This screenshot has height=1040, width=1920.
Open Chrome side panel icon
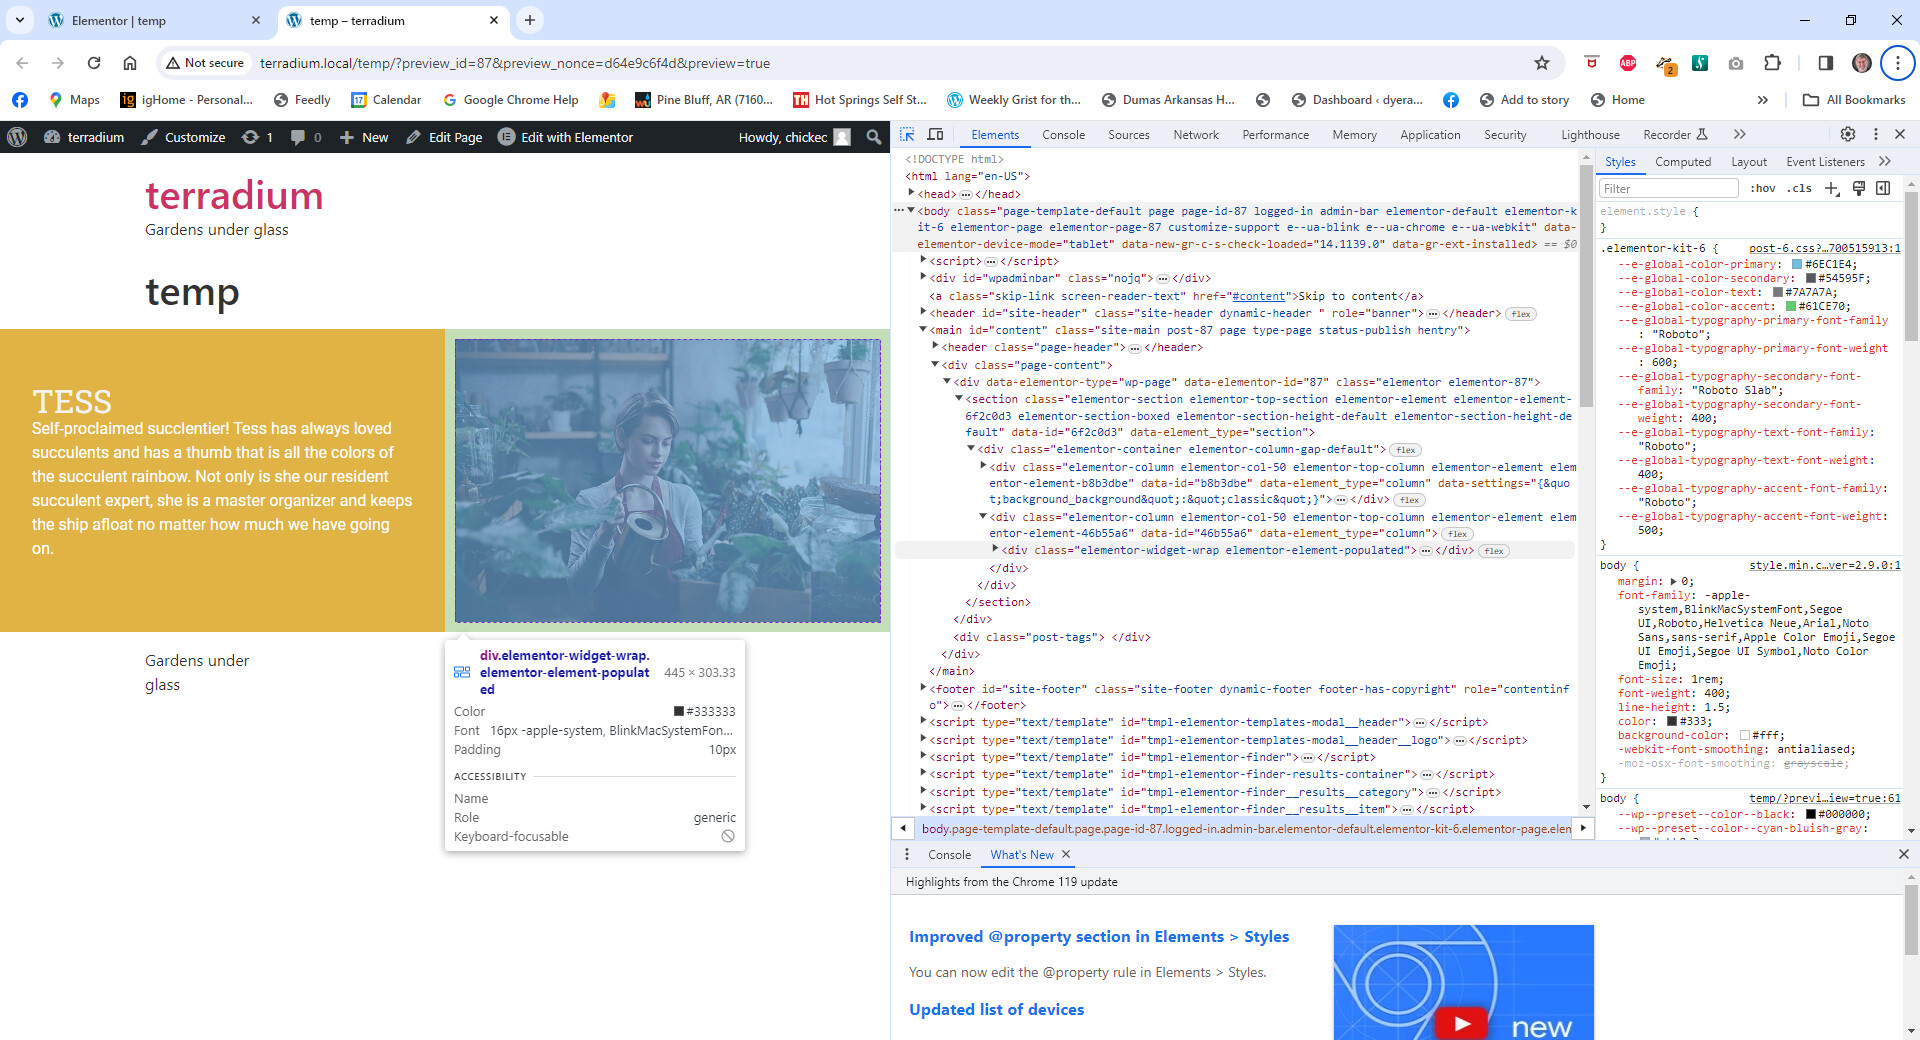[x=1826, y=63]
